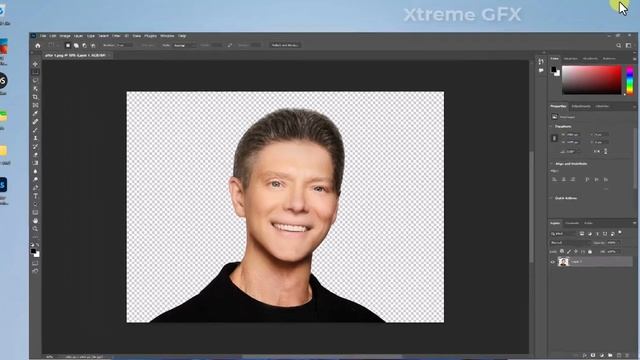Open the layer Kind filter dropdown

coord(563,234)
